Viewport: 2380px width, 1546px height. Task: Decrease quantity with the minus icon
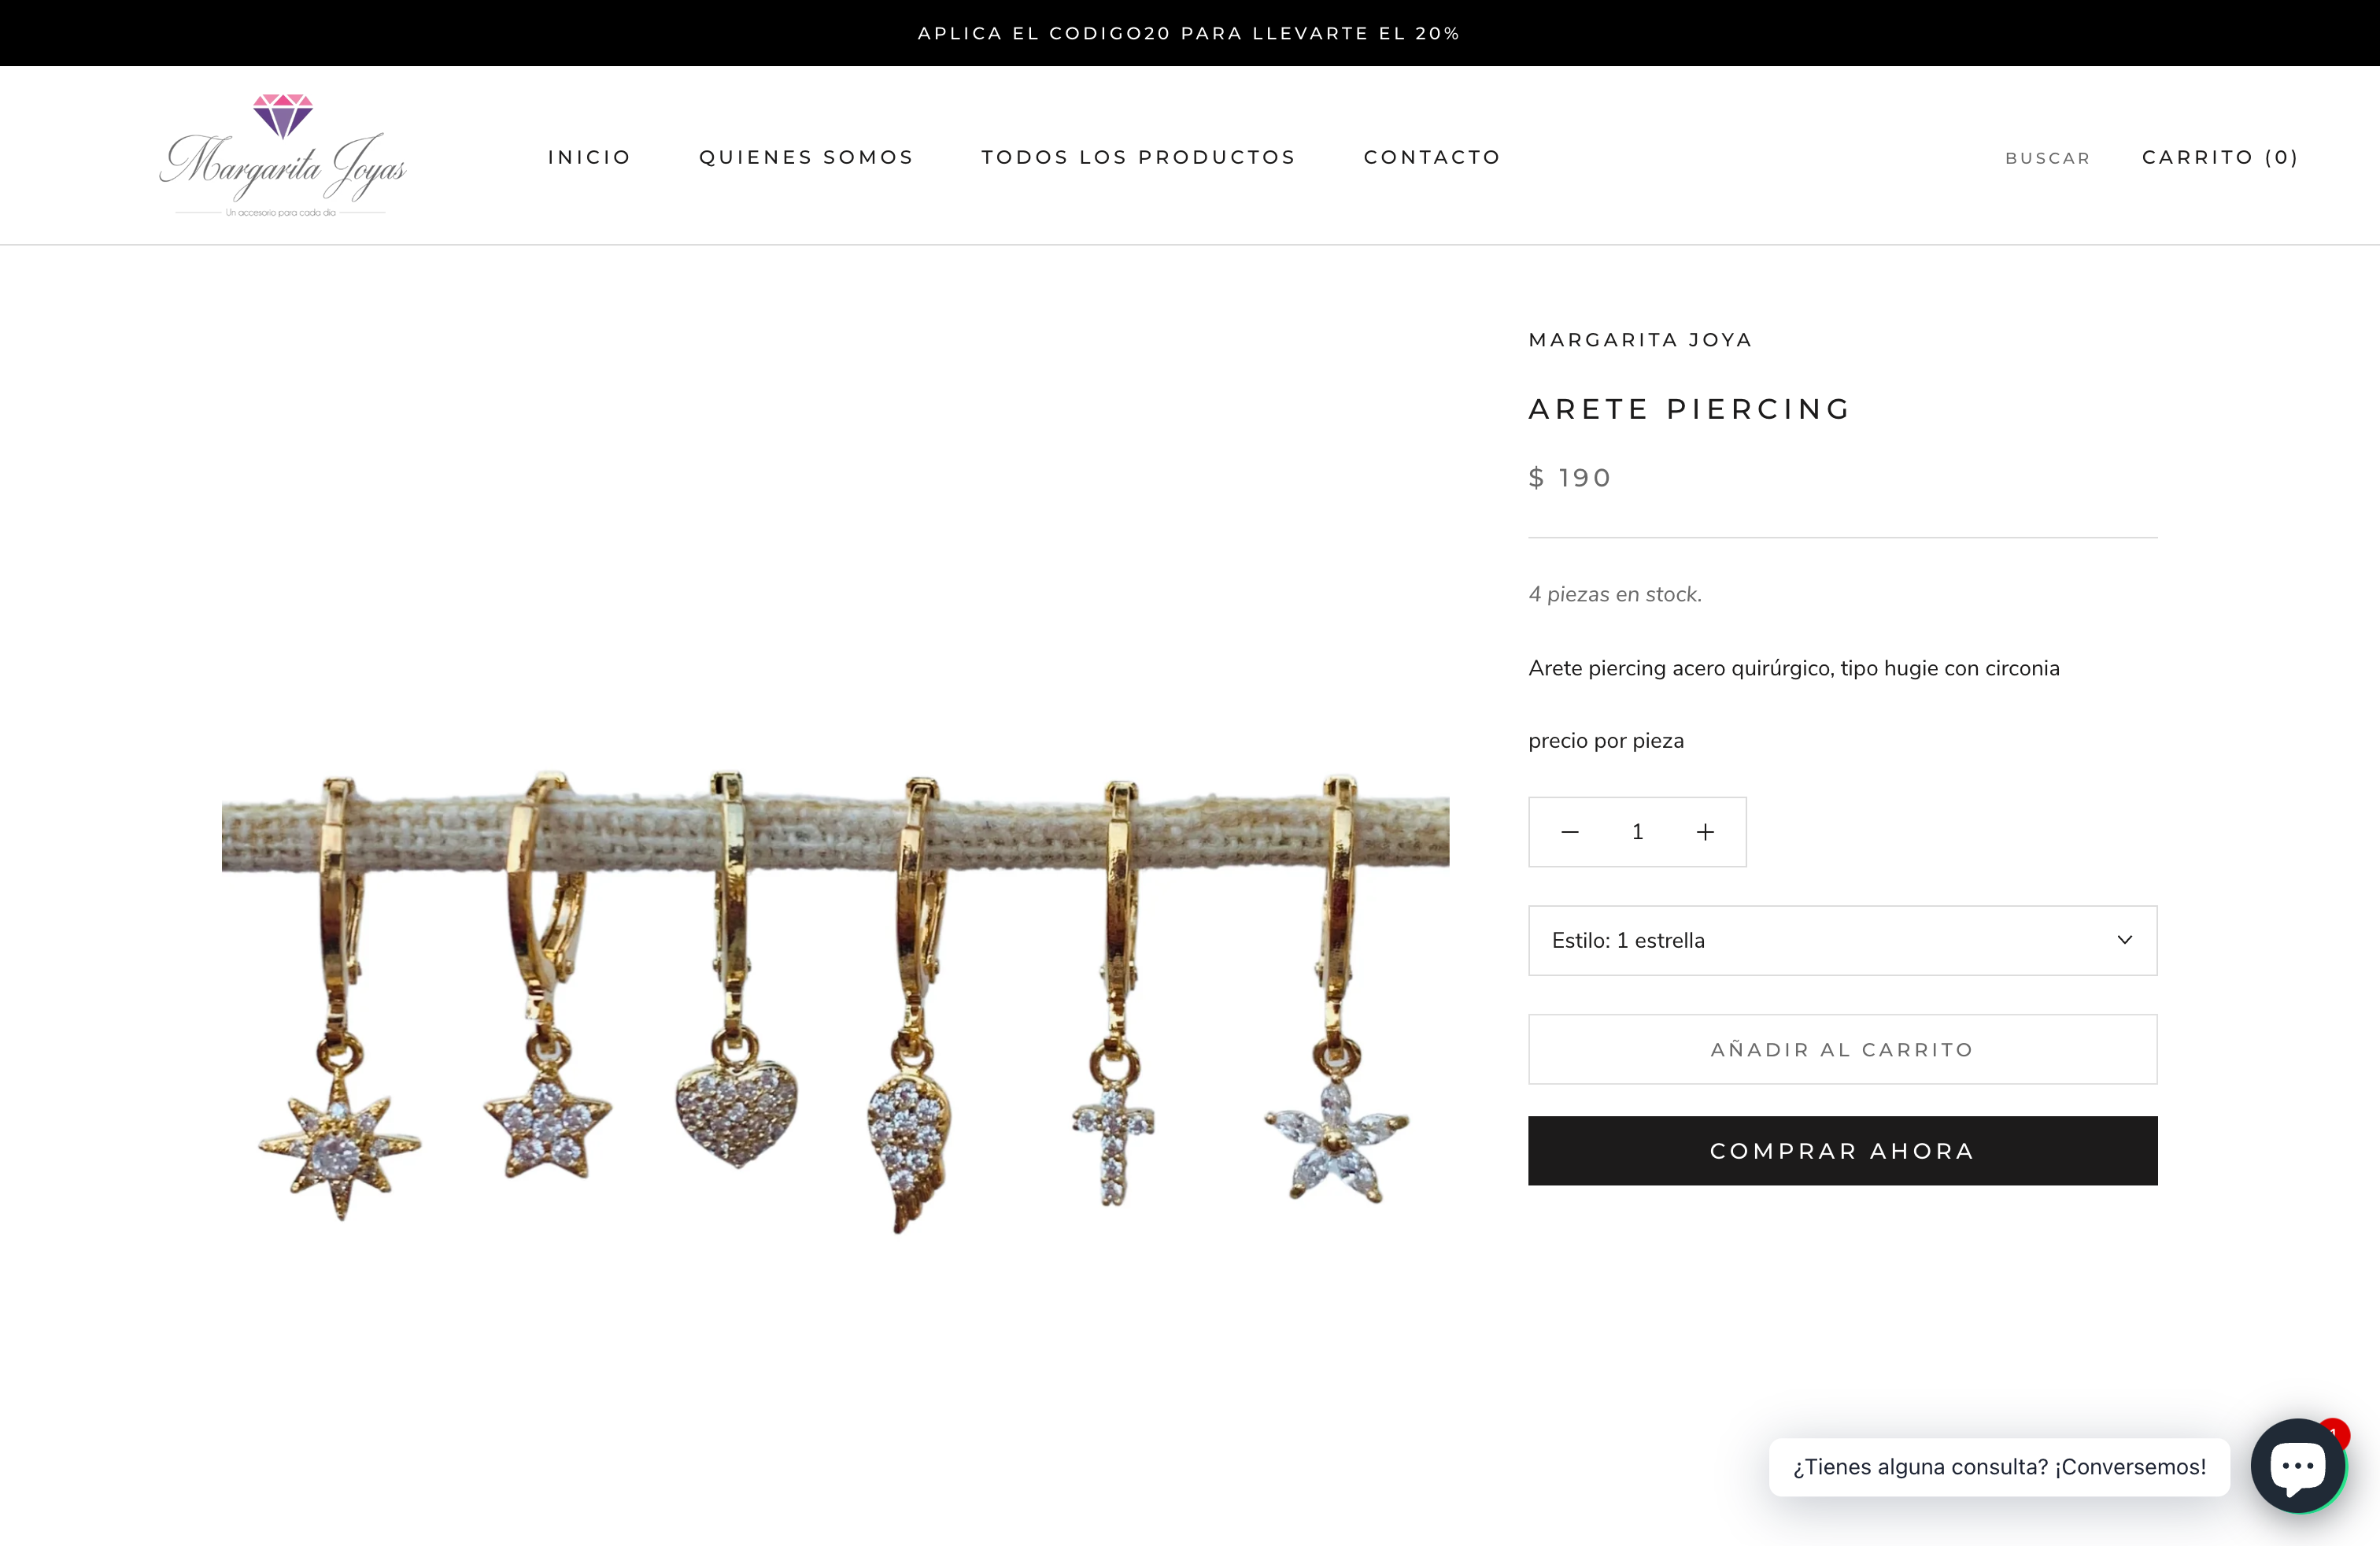[1570, 832]
